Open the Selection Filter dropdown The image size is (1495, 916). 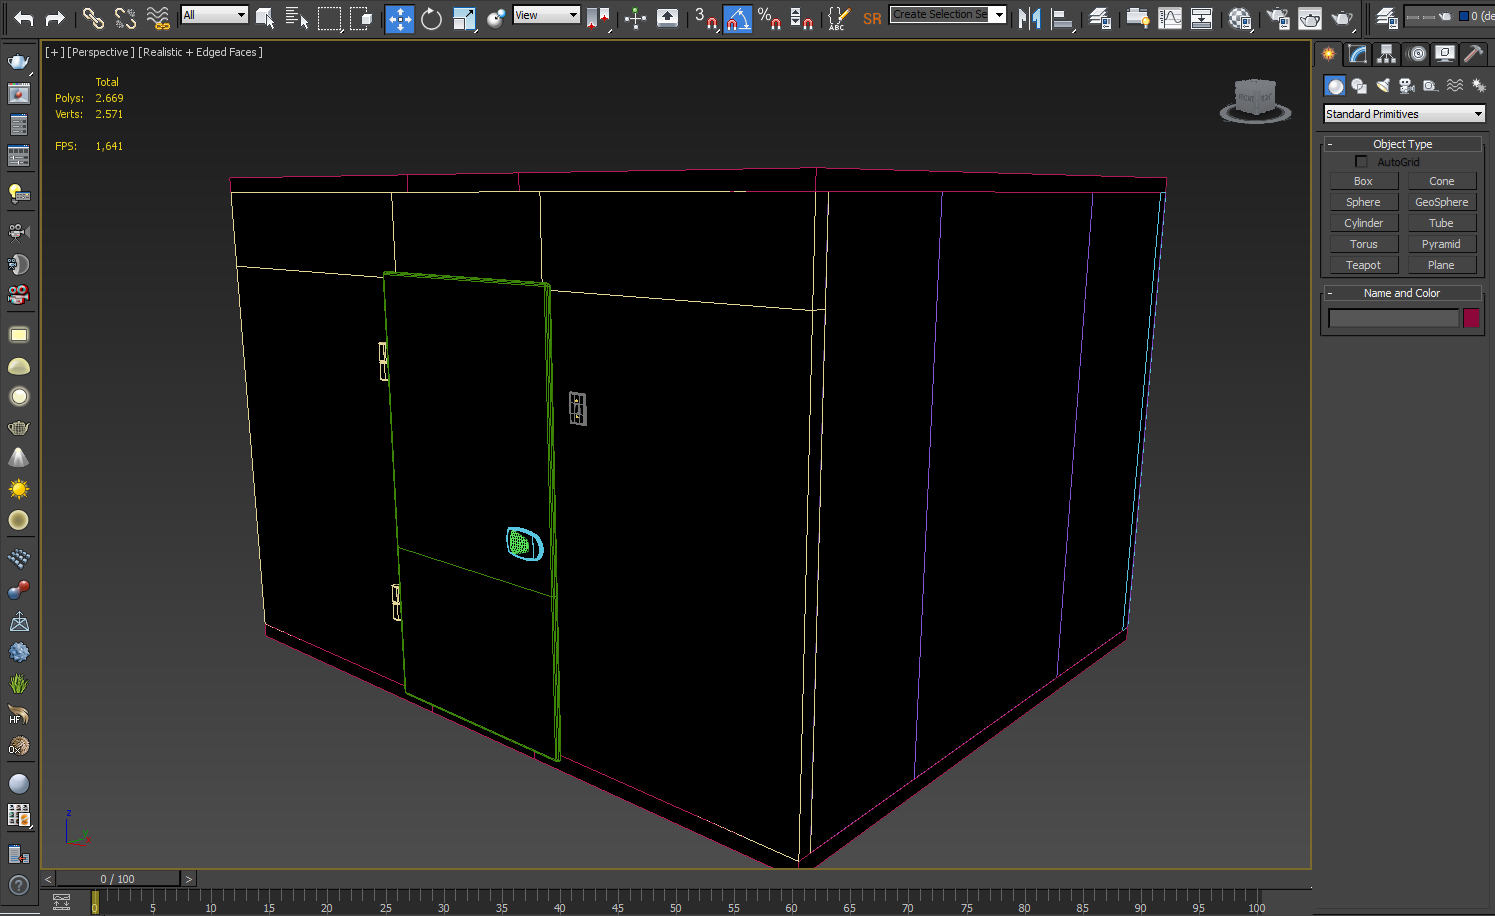tap(210, 14)
